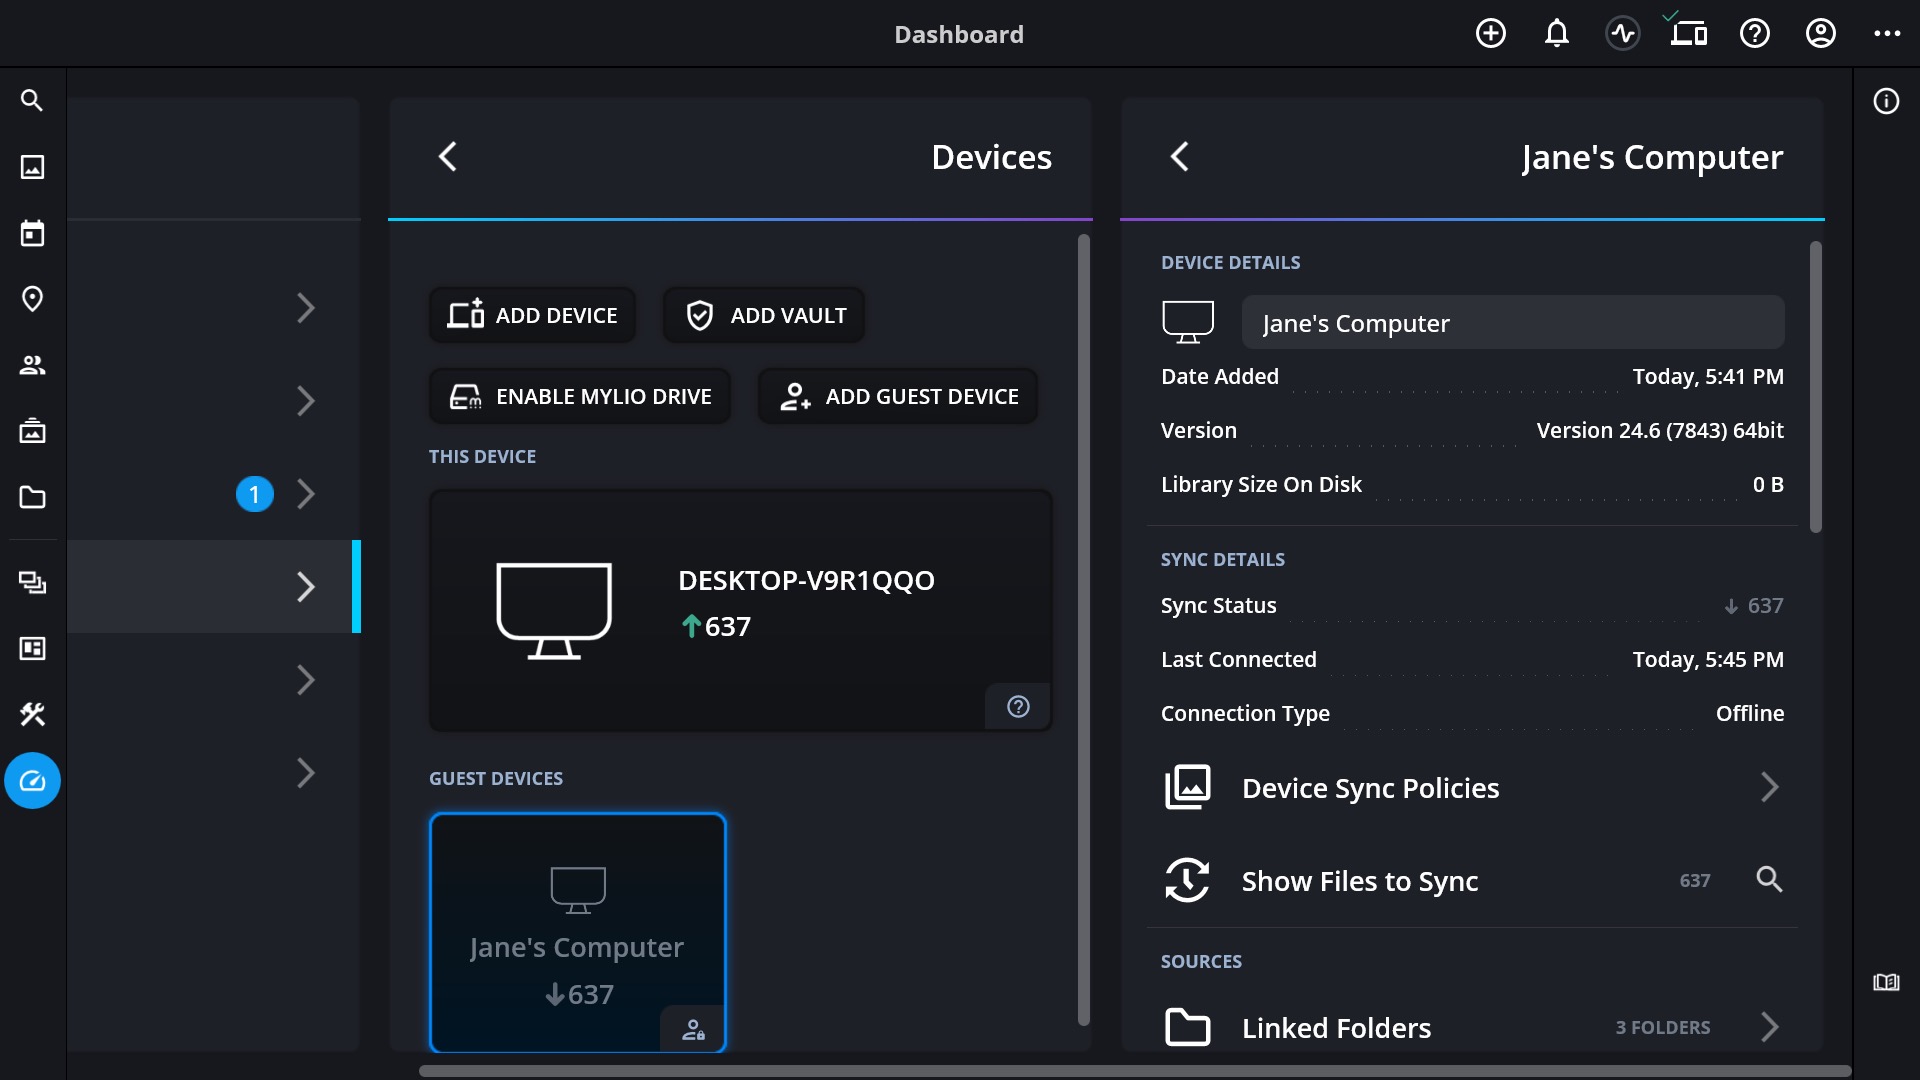The image size is (1920, 1080).
Task: Click the add plus circle icon
Action: pos(1490,34)
